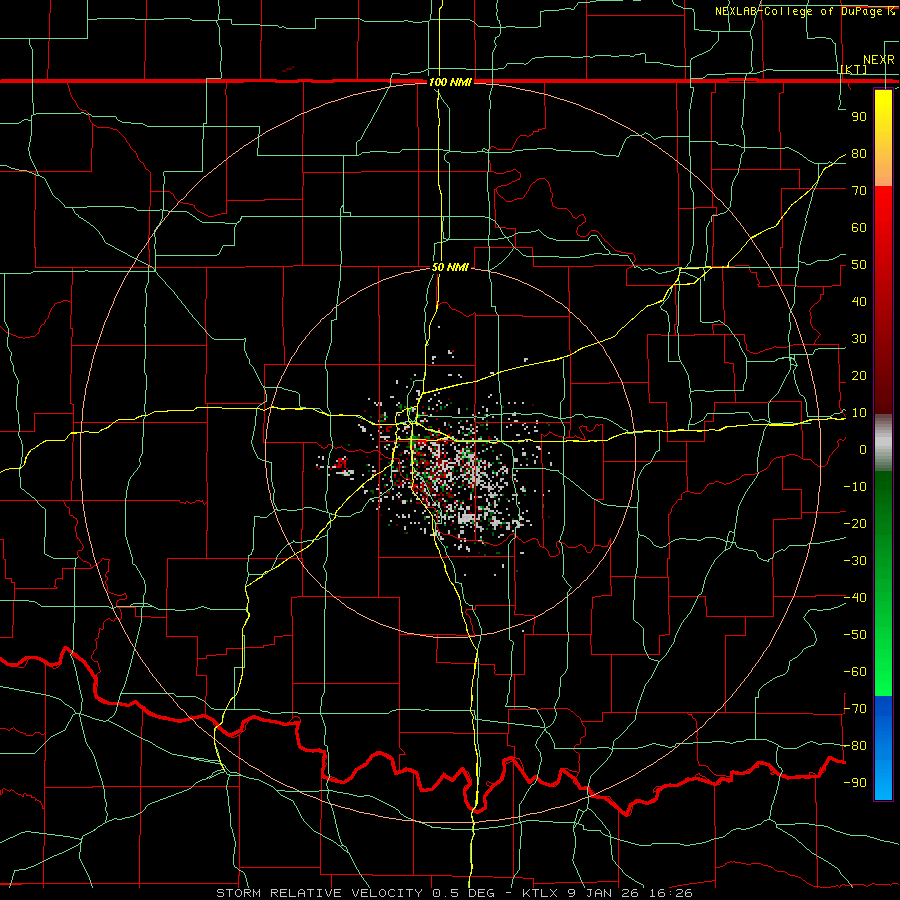Click the 'NEXLAB-College of DuPage' credit text
This screenshot has width=900, height=900.
pyautogui.click(x=800, y=11)
